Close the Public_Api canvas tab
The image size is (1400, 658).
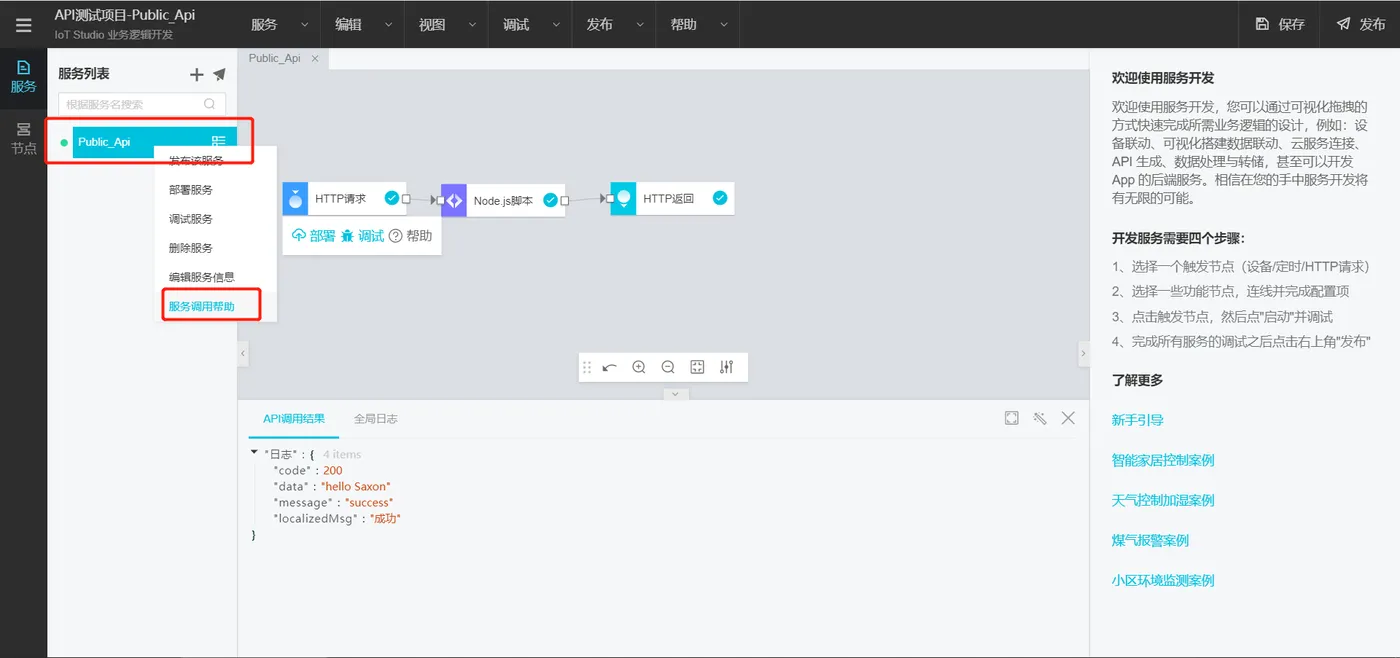pos(315,58)
